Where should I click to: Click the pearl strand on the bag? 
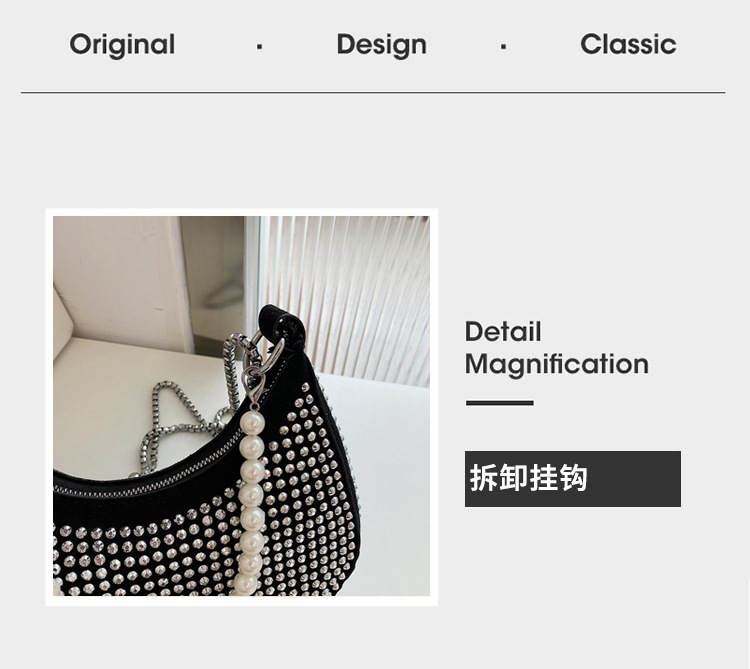[x=251, y=502]
